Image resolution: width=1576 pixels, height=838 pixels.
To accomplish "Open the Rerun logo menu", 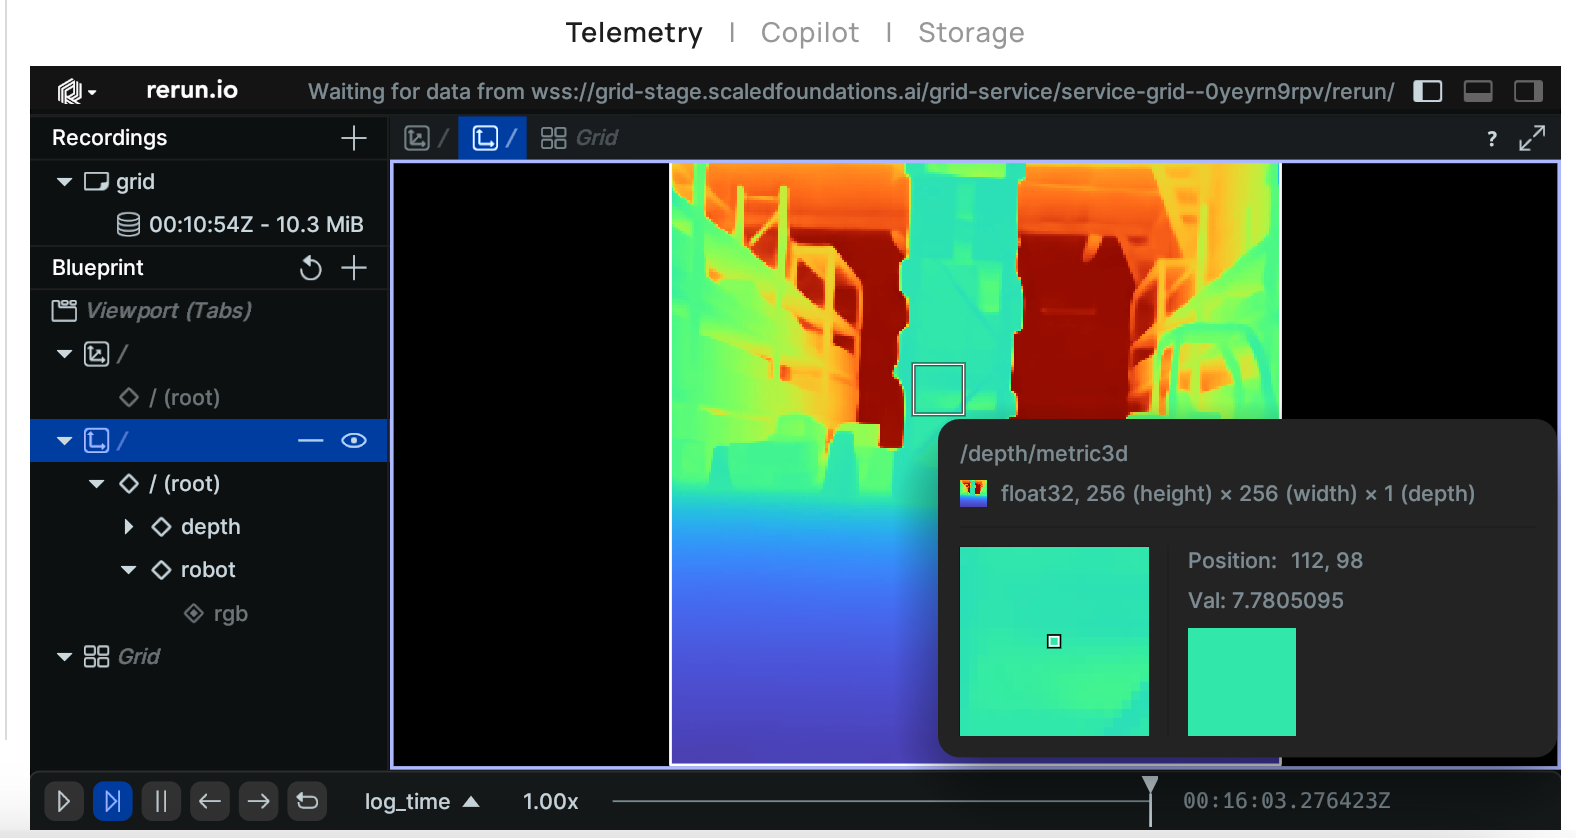I will tap(76, 91).
